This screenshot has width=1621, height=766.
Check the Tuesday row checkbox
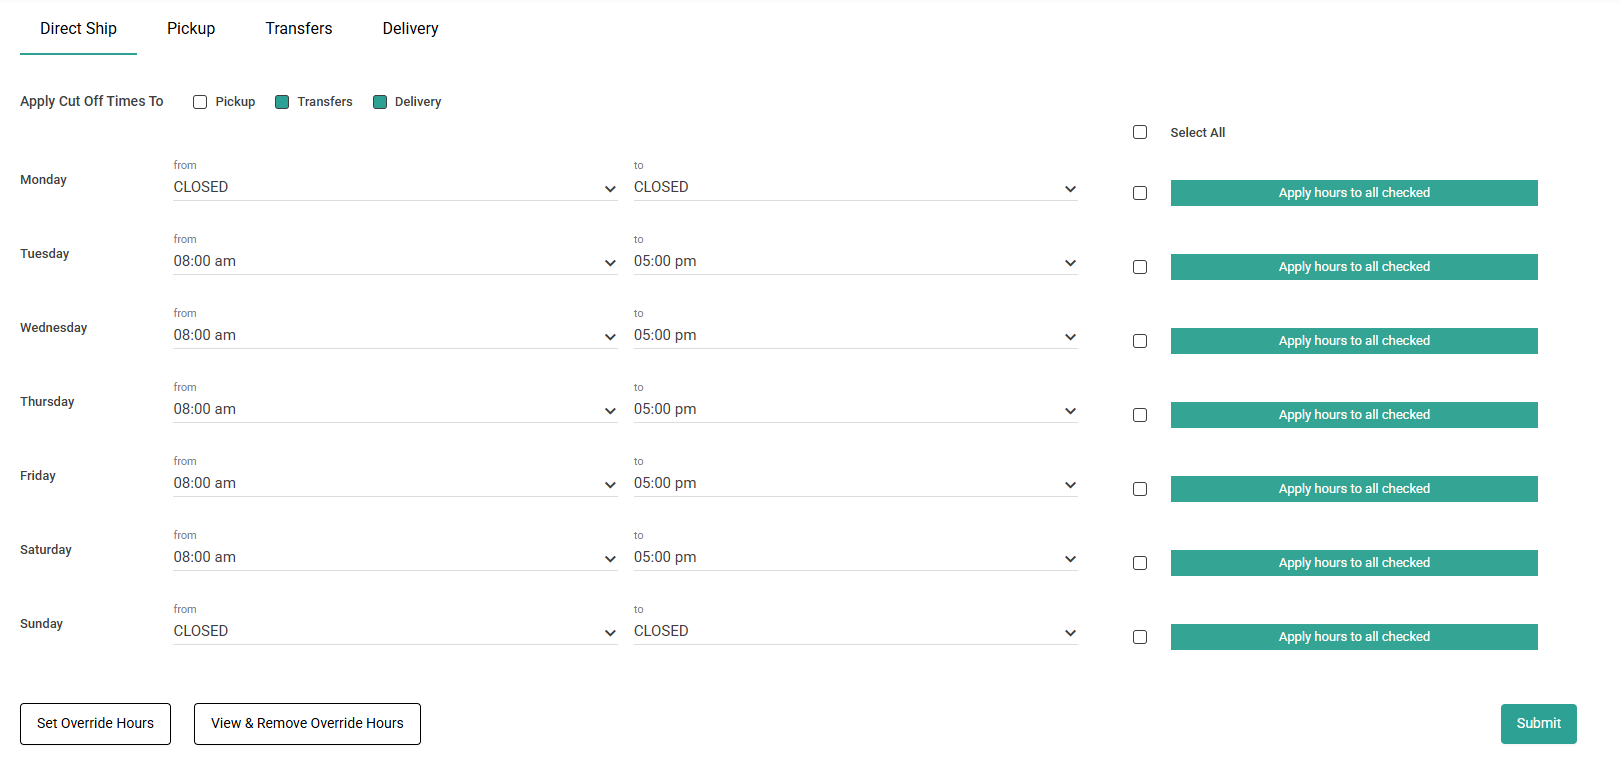1140,267
